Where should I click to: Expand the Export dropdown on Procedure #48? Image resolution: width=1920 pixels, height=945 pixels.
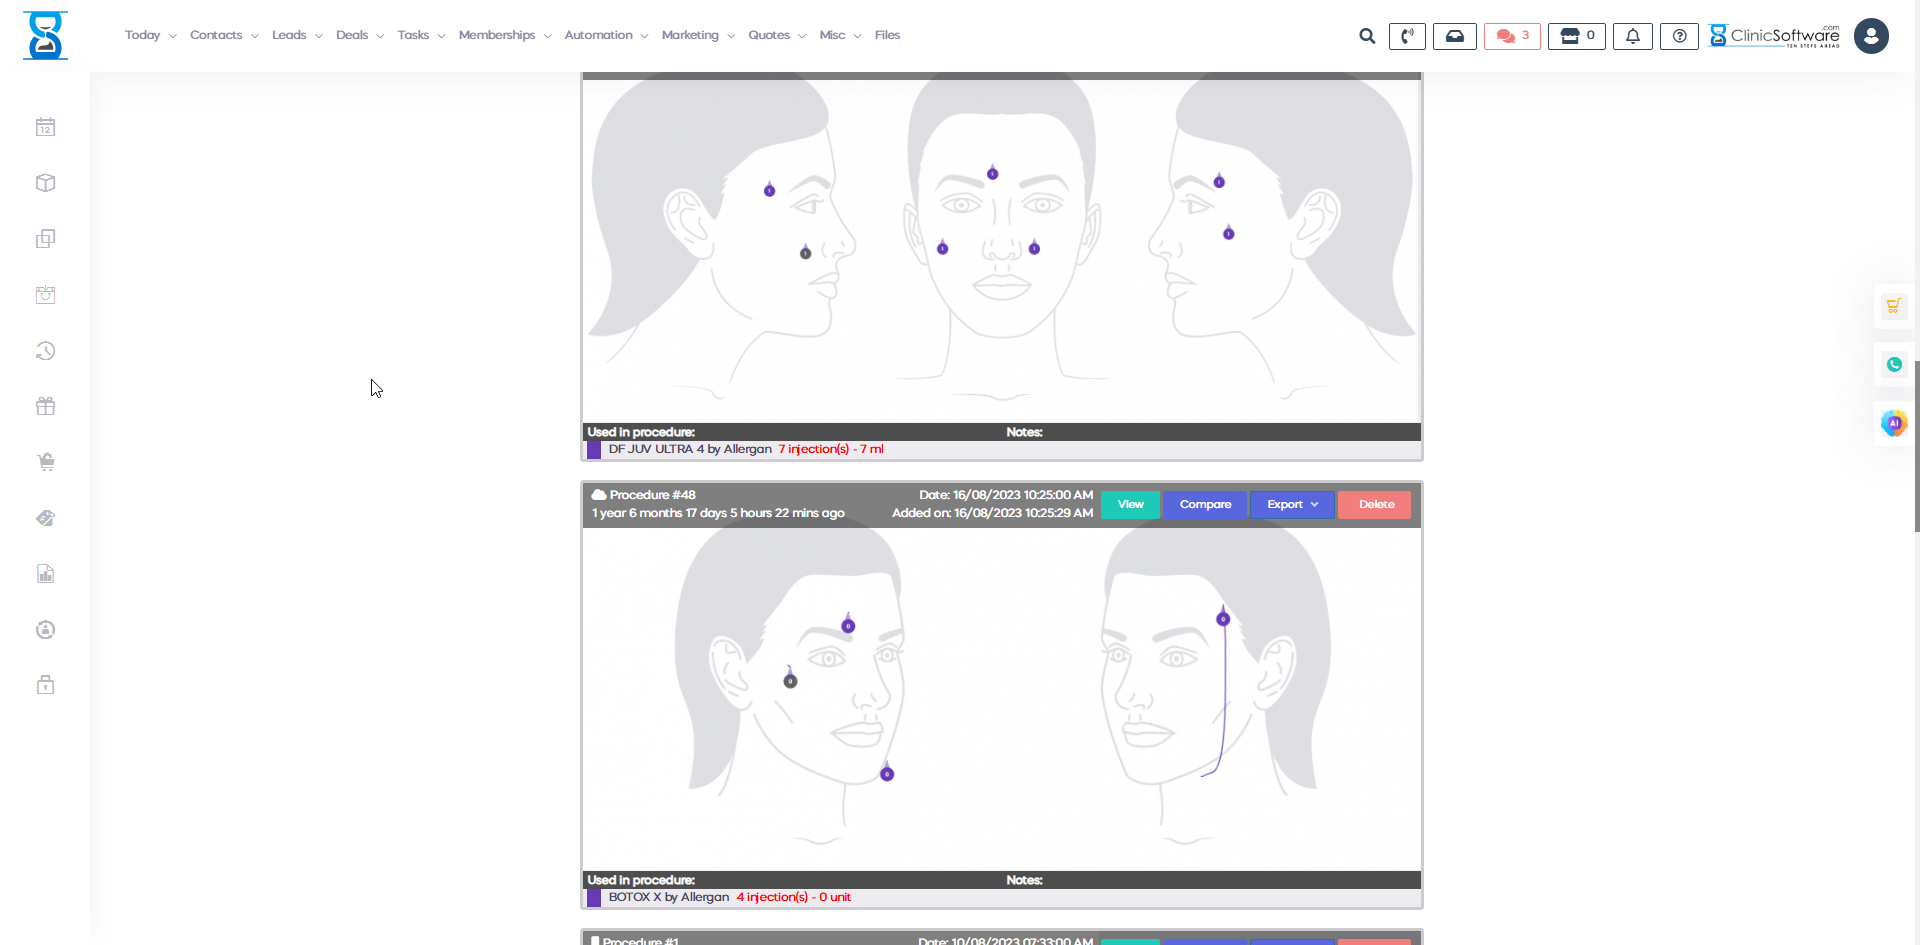pyautogui.click(x=1291, y=504)
